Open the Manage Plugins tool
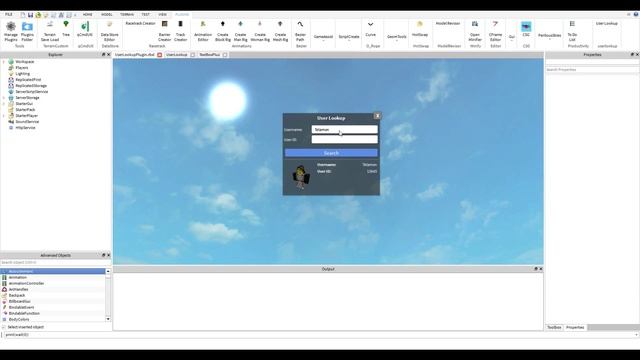 [x=11, y=31]
